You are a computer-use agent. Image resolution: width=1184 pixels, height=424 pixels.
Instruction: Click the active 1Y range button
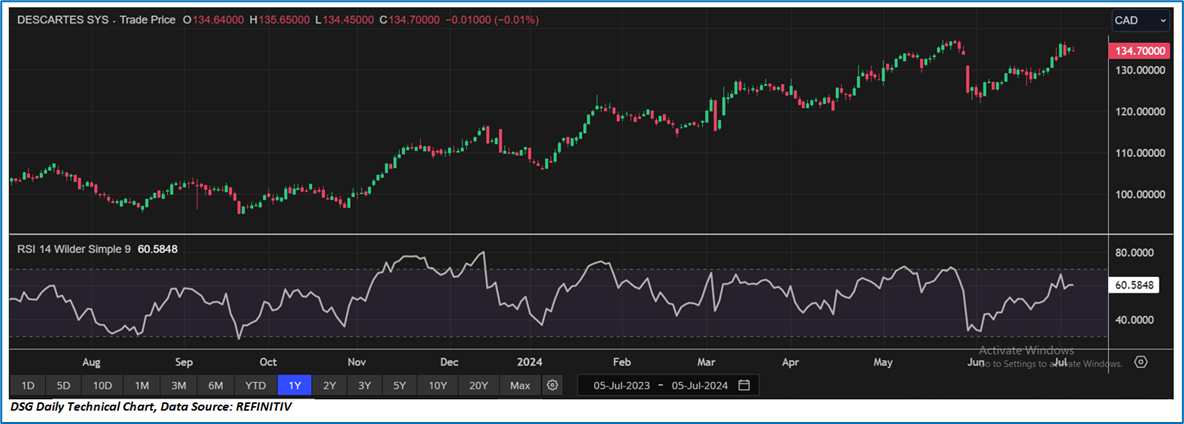pos(295,385)
